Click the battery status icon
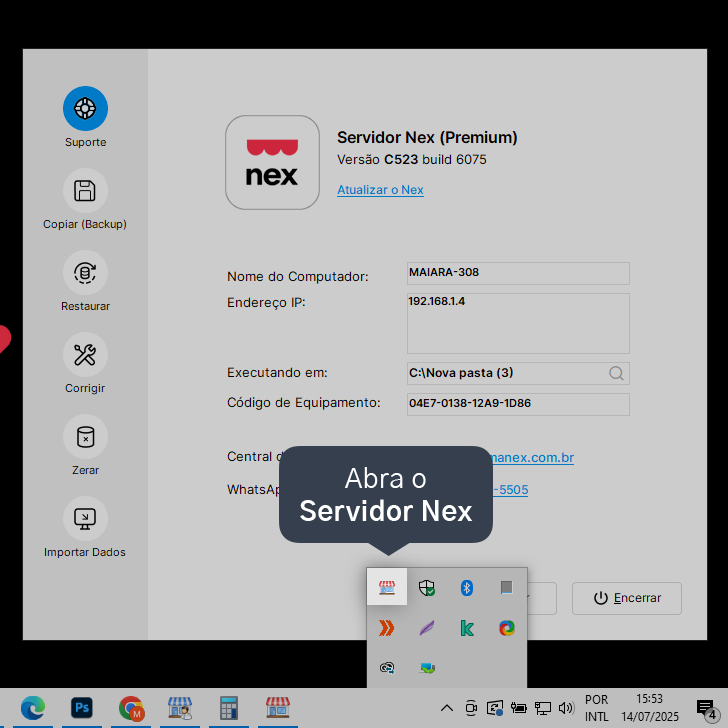The width and height of the screenshot is (728, 728). (519, 708)
